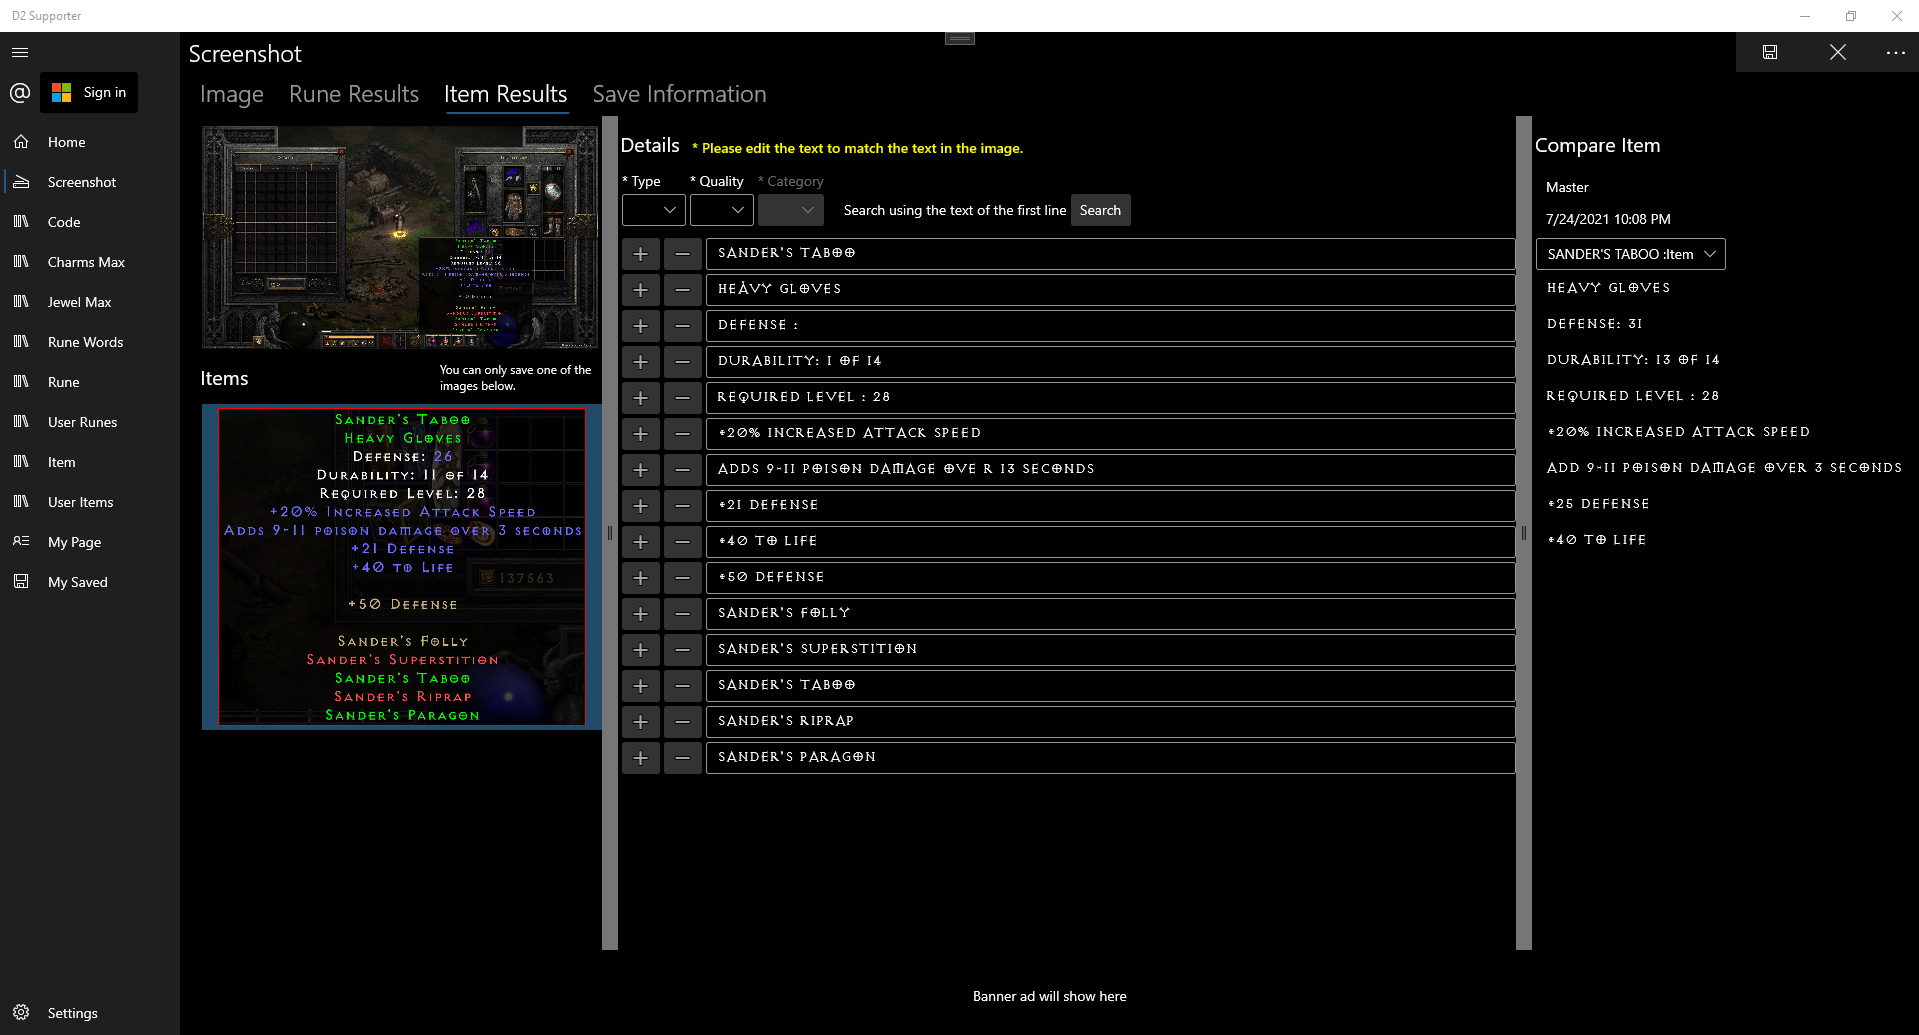The width and height of the screenshot is (1919, 1035).
Task: Click the account @ icon
Action: tap(20, 93)
